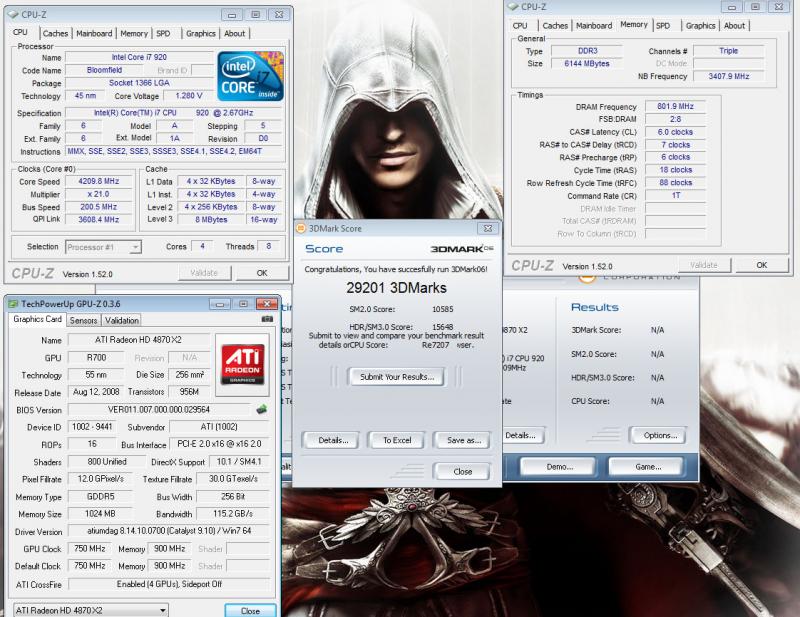Click the Game button in 3DMark06
This screenshot has height=617, width=800.
648,466
